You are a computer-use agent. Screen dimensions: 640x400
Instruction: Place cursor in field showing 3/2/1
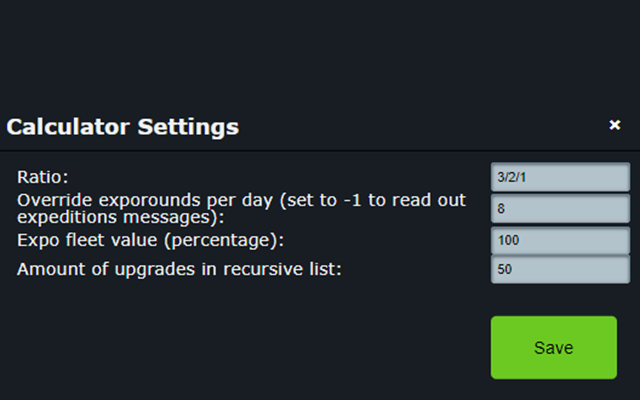(x=560, y=177)
